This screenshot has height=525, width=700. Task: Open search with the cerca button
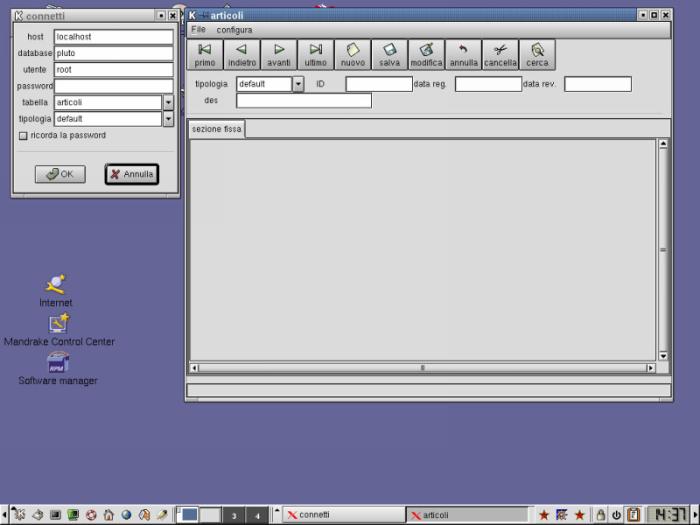pyautogui.click(x=537, y=54)
